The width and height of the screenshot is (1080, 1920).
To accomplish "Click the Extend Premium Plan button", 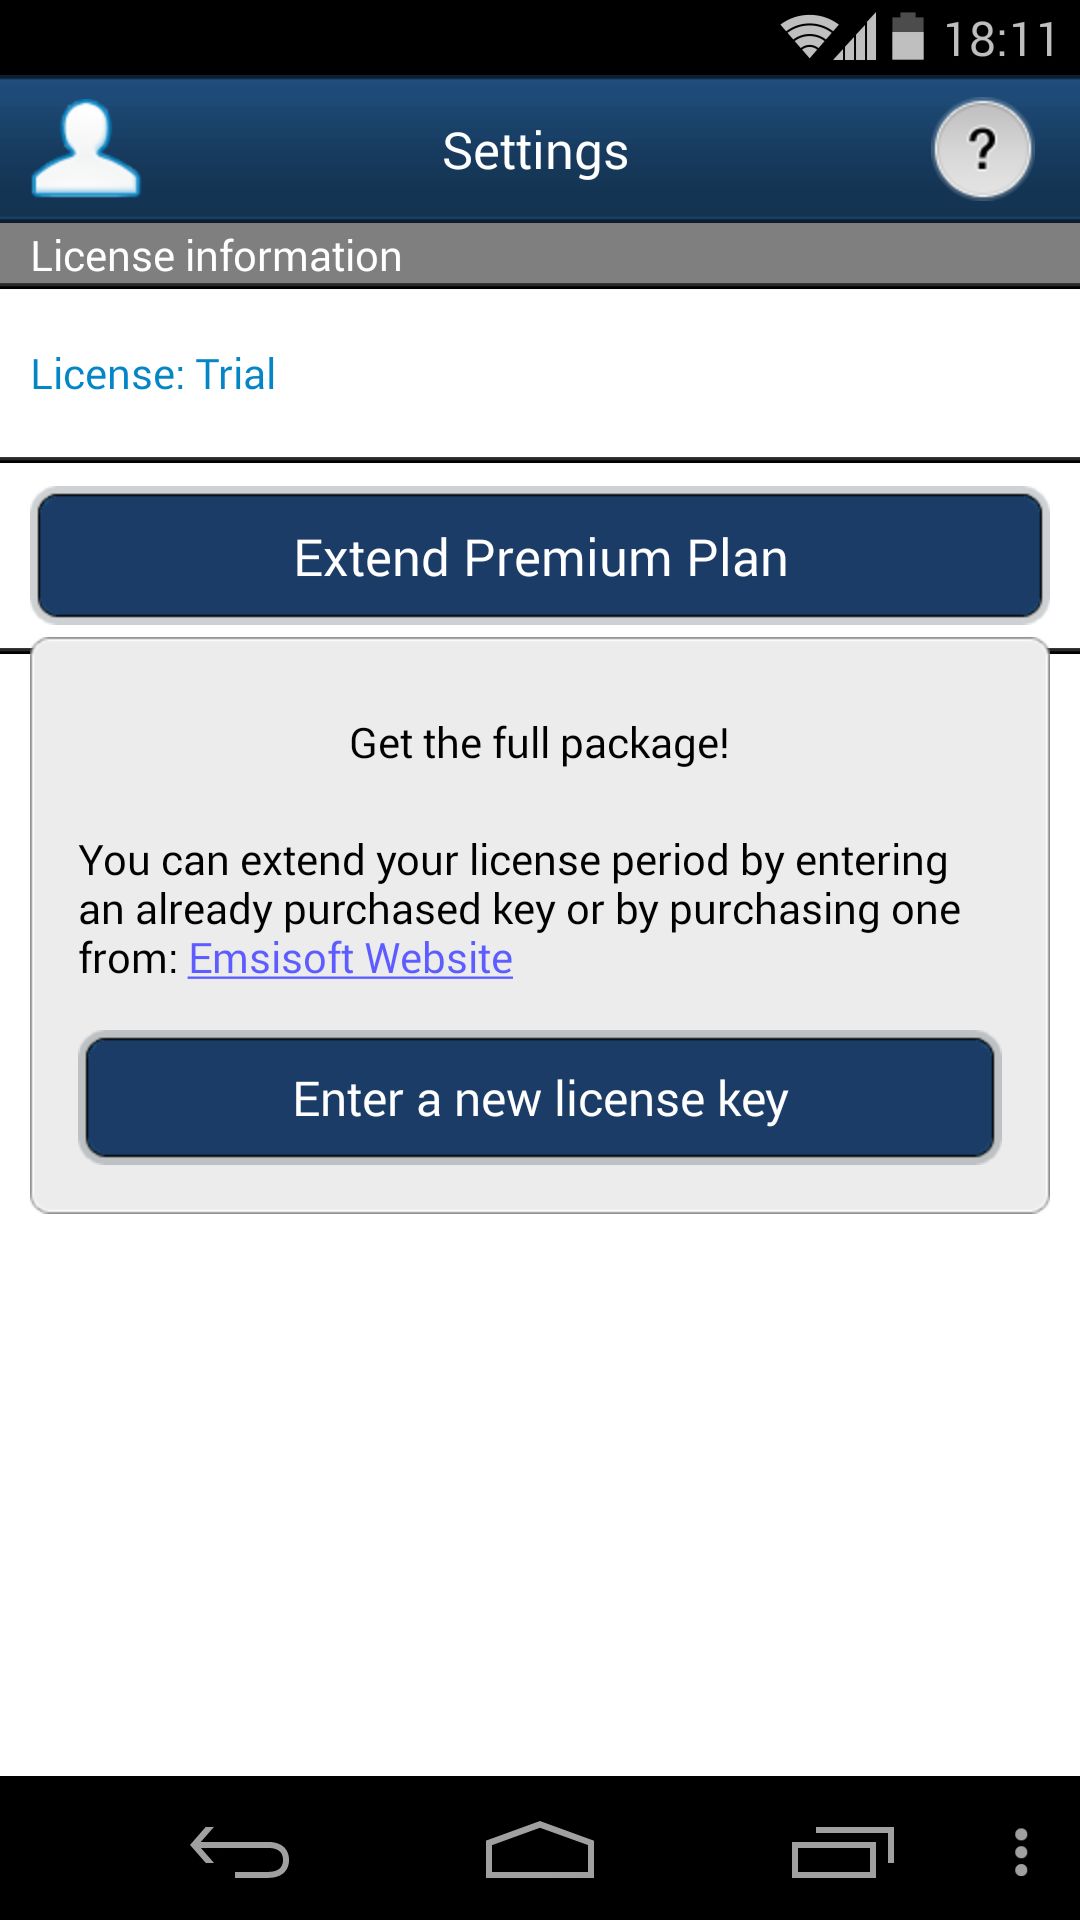I will 540,556.
